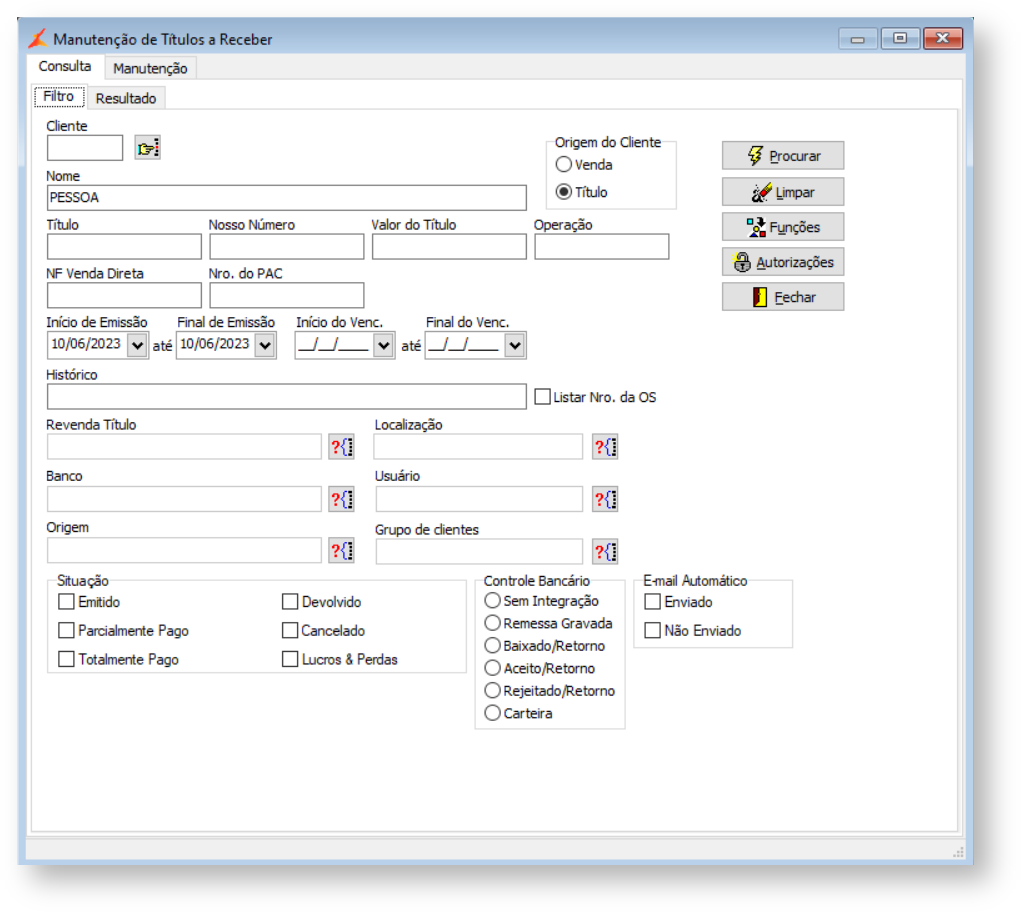
Task: Click the Histórico text field
Action: [287, 397]
